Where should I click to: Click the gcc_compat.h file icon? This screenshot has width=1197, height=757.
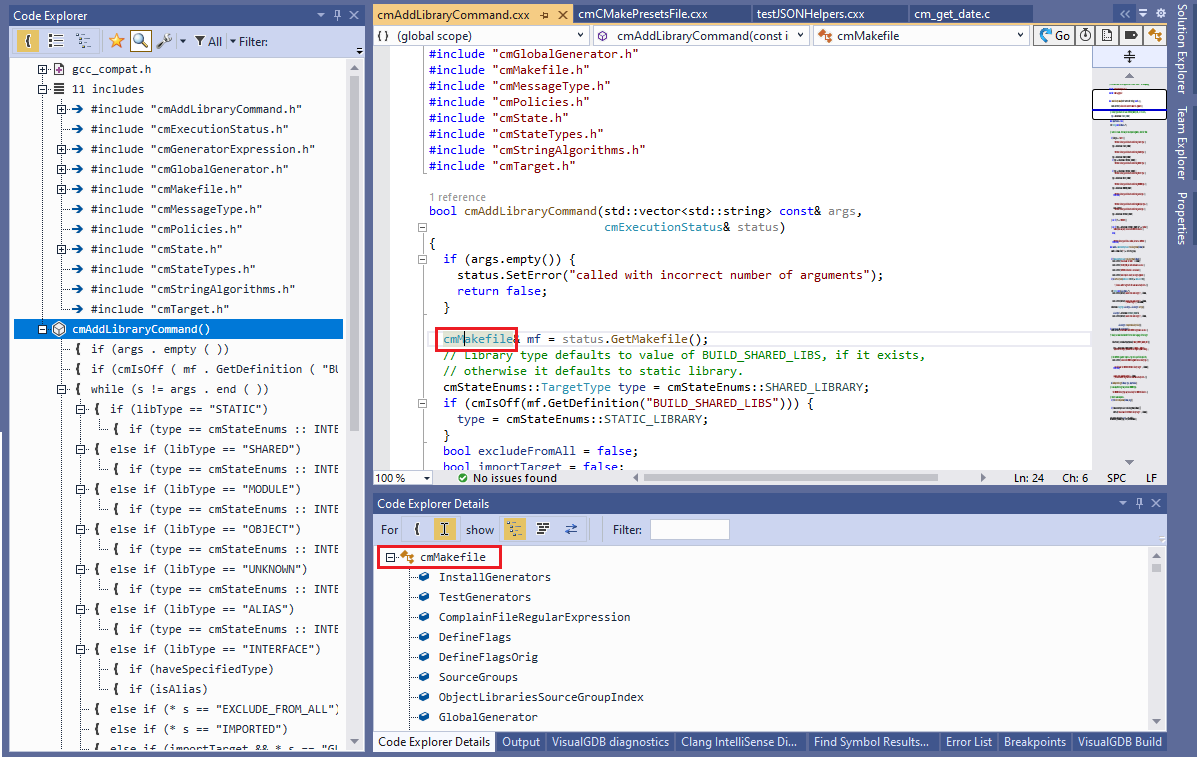coord(59,69)
